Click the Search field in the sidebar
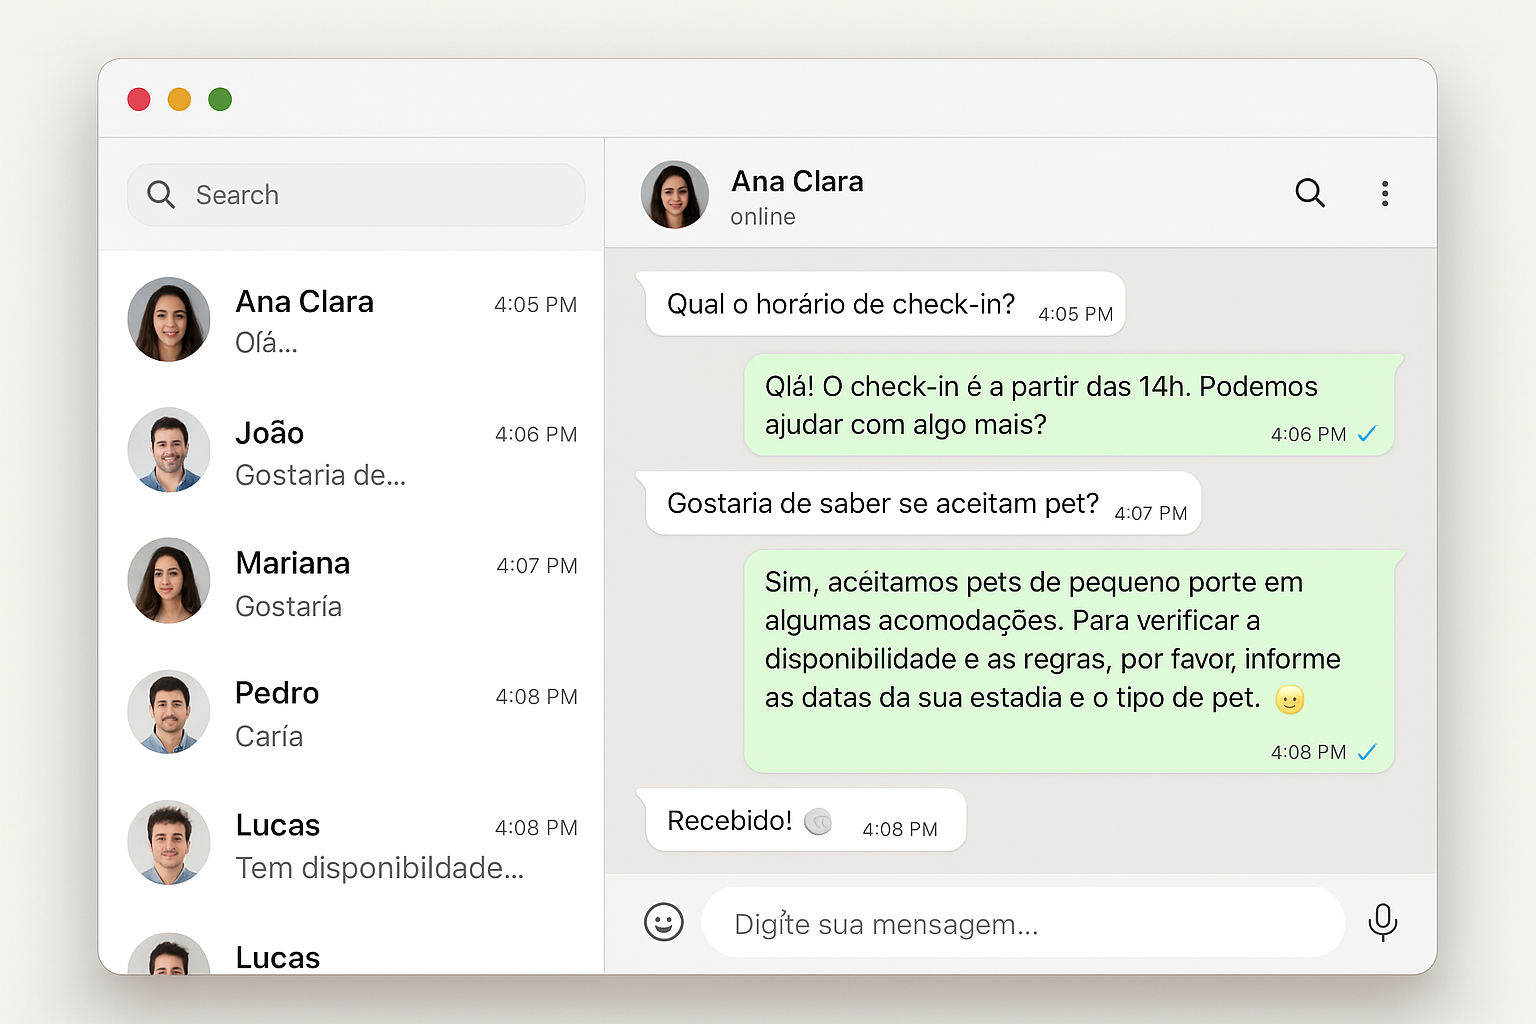 [355, 194]
